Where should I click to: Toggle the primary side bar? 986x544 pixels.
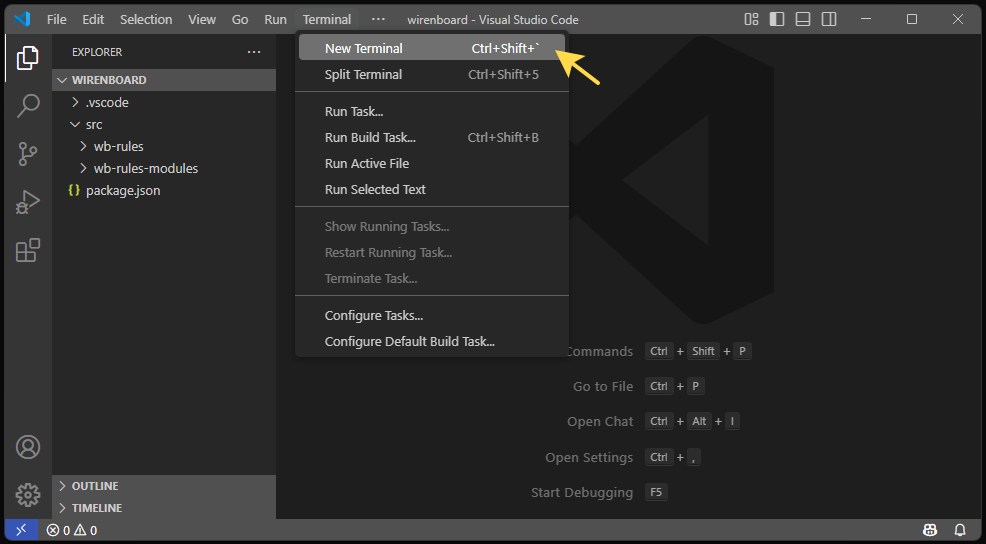pos(777,19)
